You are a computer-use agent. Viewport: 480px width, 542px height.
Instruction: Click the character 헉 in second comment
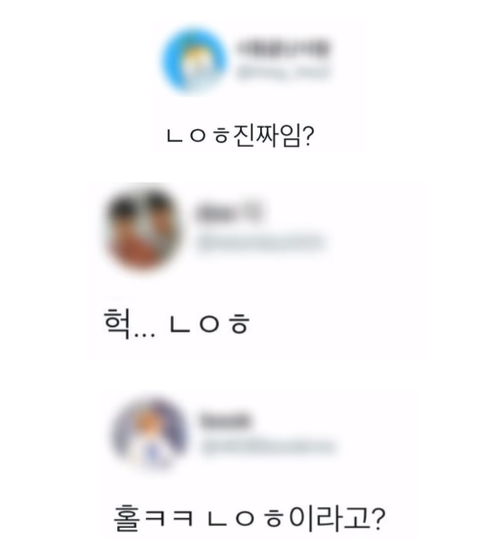(117, 323)
